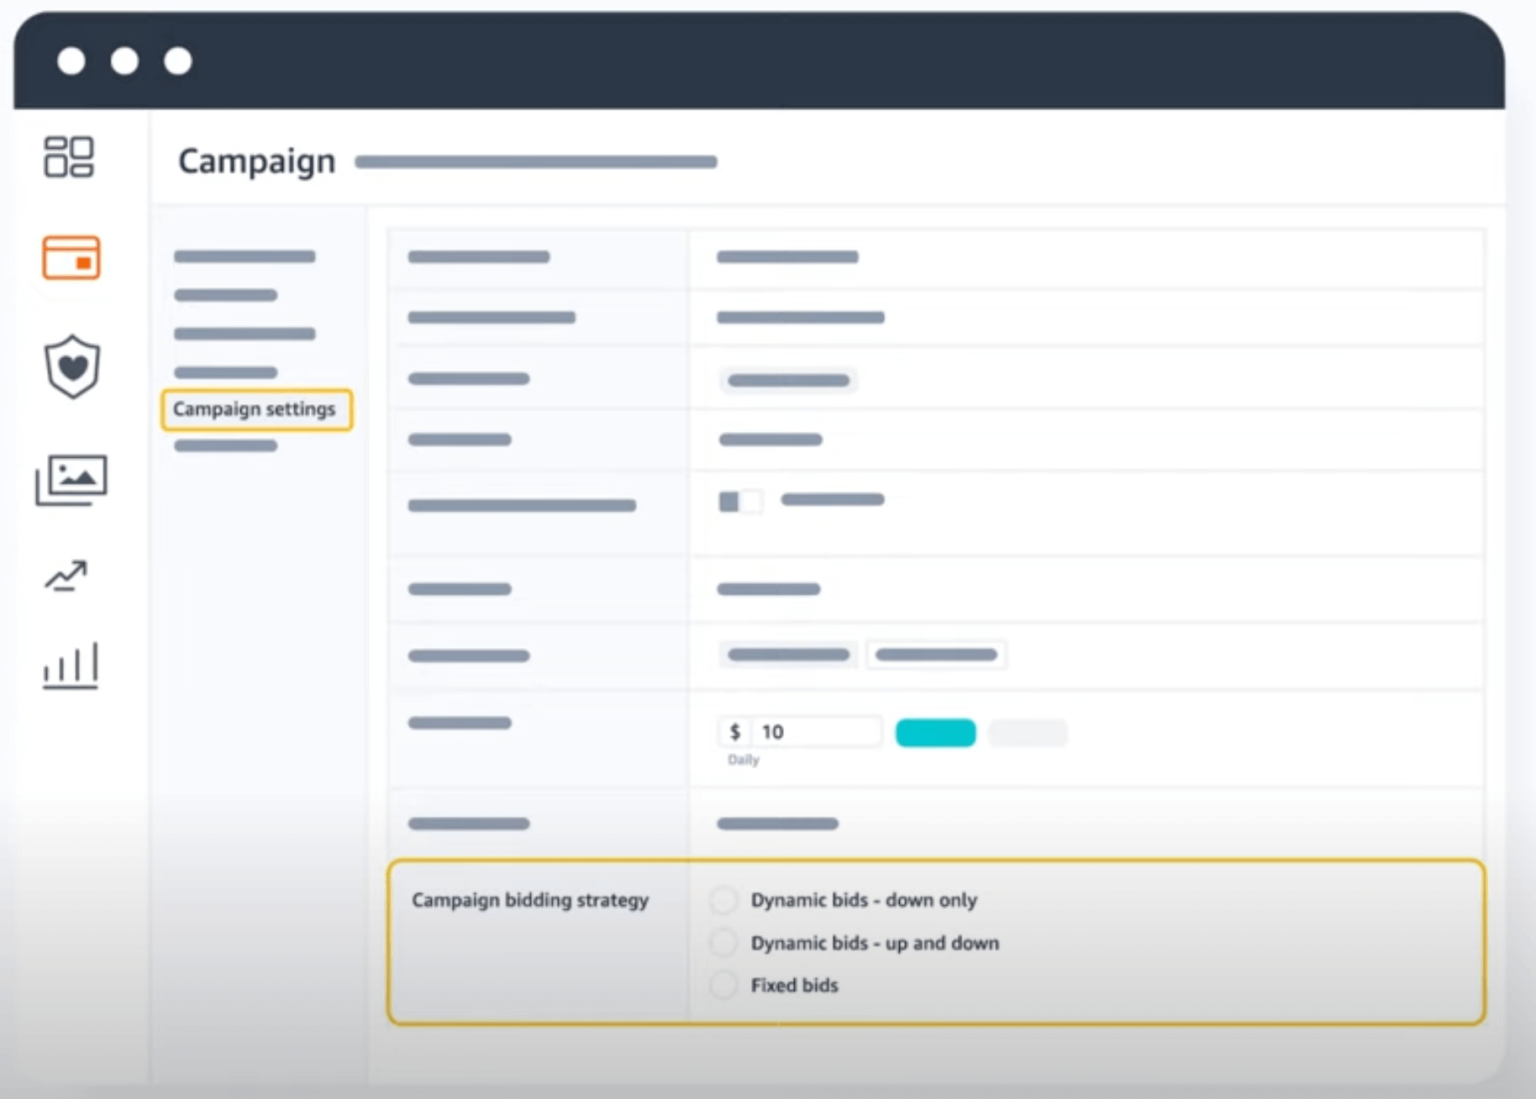Open the brand safety shield icon
Viewport: 1536px width, 1099px height.
coord(71,368)
